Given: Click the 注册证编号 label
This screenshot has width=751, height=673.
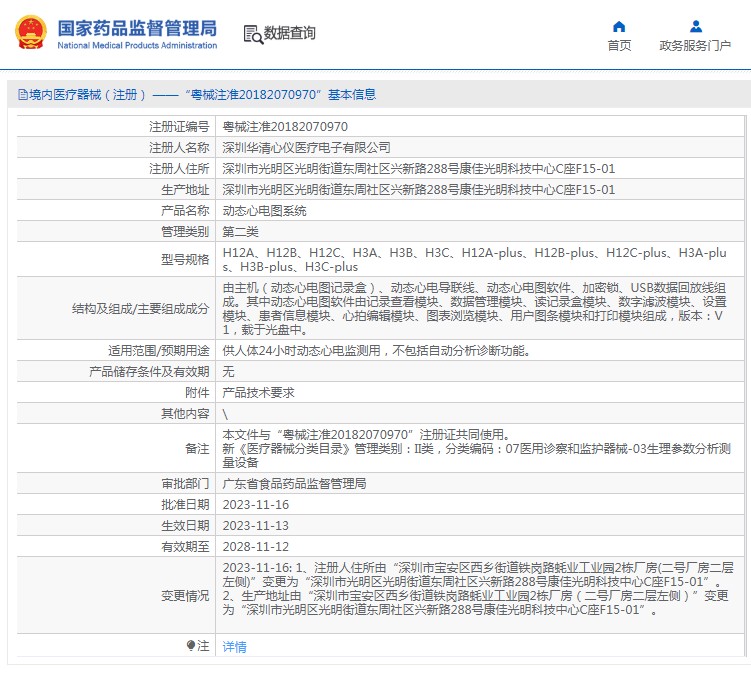Looking at the screenshot, I should (179, 127).
